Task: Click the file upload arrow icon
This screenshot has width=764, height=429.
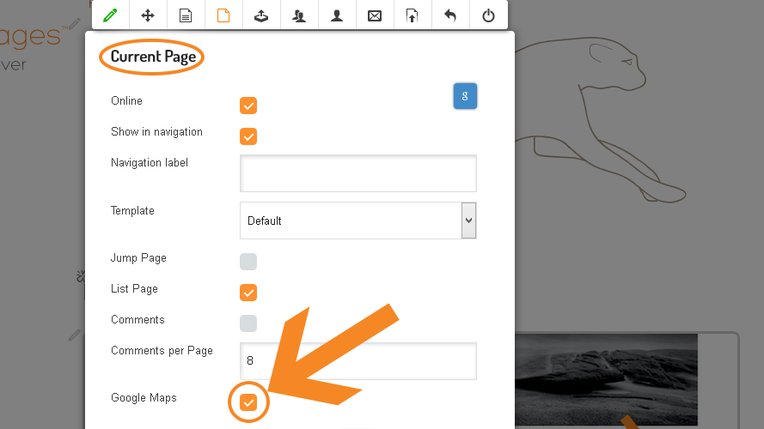Action: point(412,15)
